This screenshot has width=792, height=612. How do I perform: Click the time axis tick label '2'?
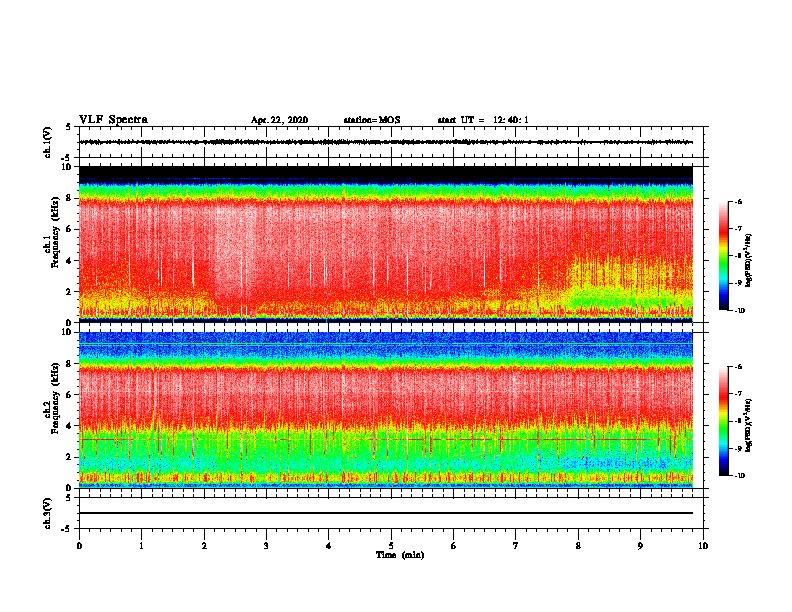pyautogui.click(x=204, y=546)
